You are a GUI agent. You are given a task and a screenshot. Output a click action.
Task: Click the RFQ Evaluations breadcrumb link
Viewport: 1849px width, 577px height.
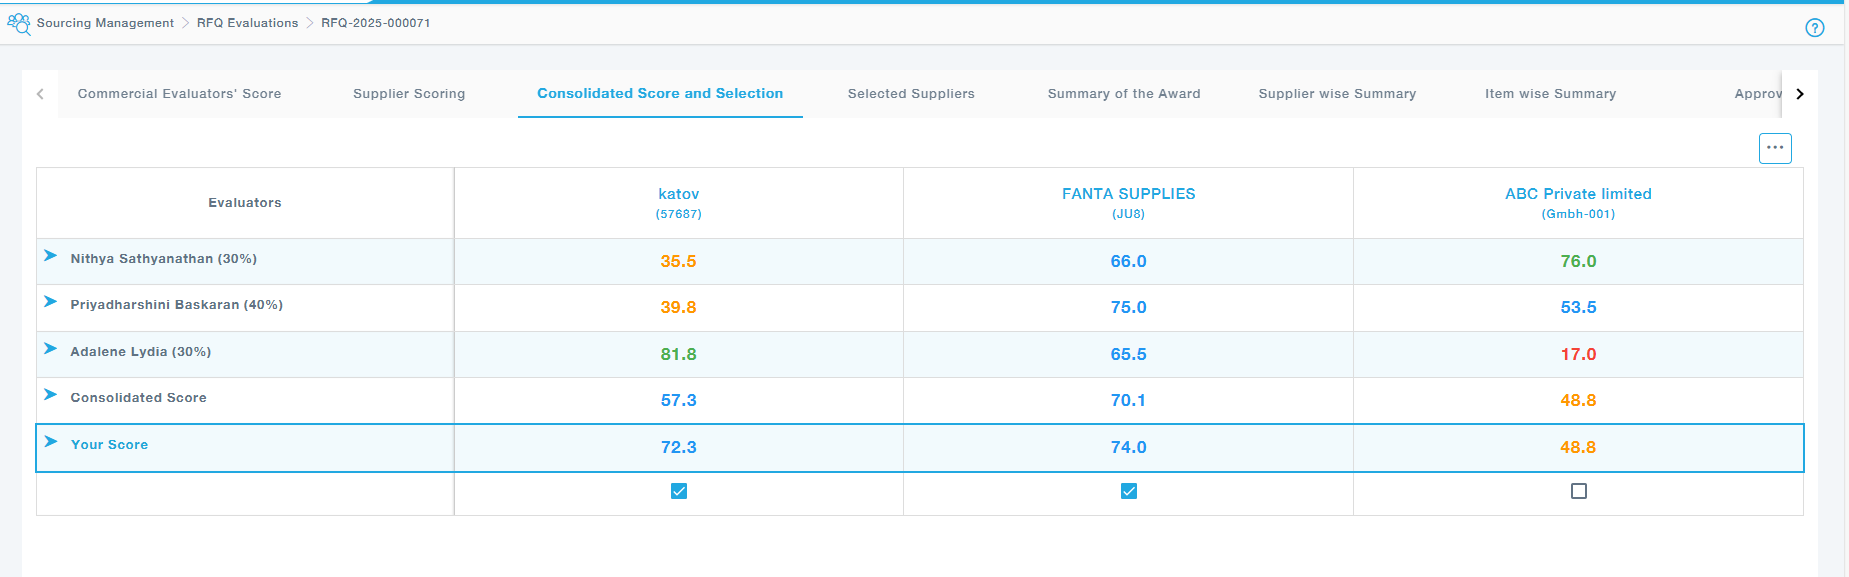coord(247,23)
